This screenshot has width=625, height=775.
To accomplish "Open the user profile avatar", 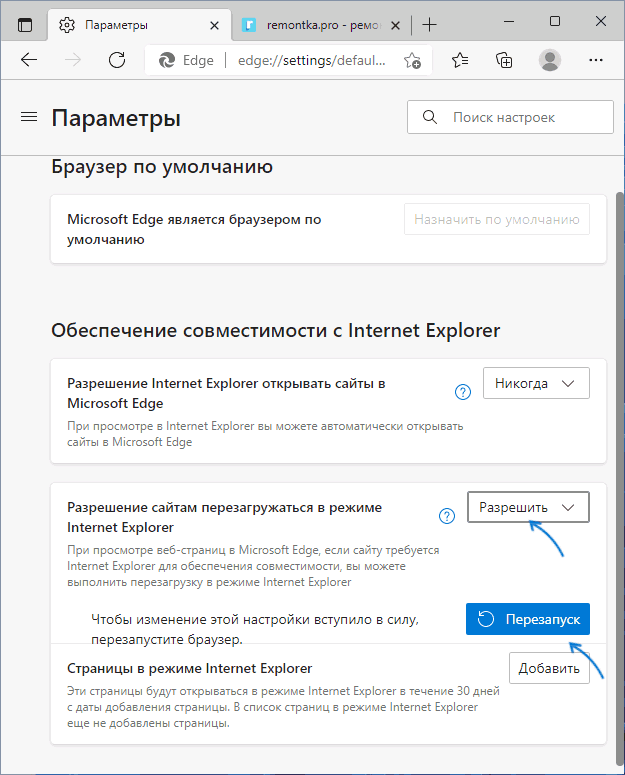I will point(549,60).
